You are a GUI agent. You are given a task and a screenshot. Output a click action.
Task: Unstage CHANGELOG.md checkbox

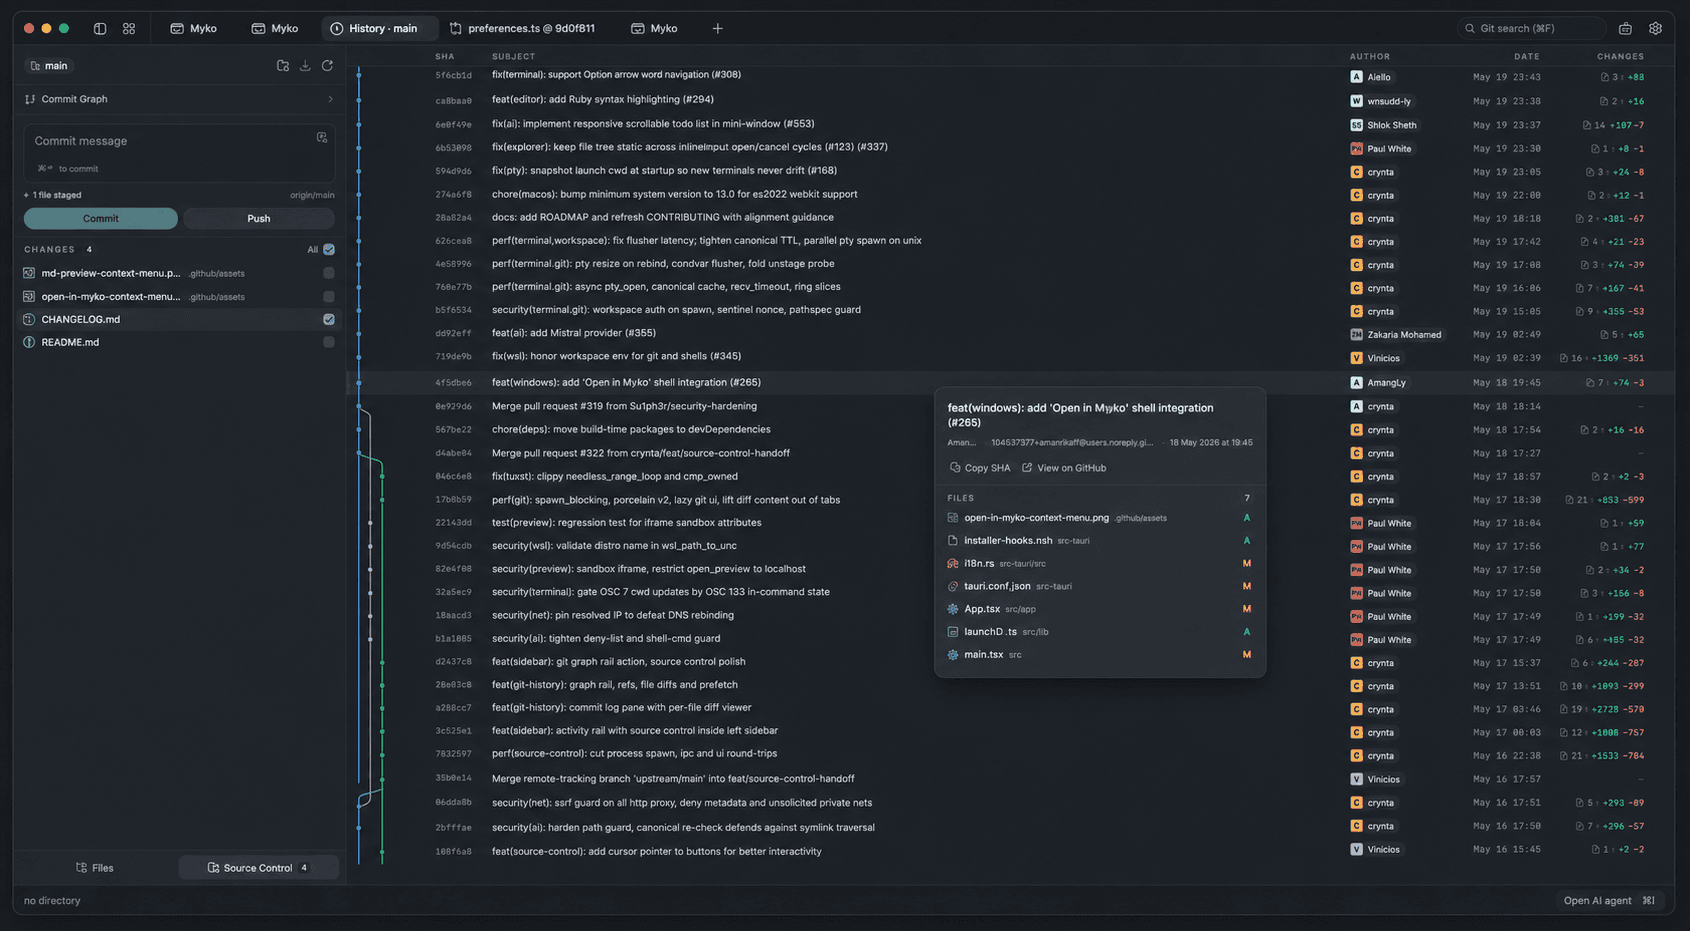tap(329, 319)
